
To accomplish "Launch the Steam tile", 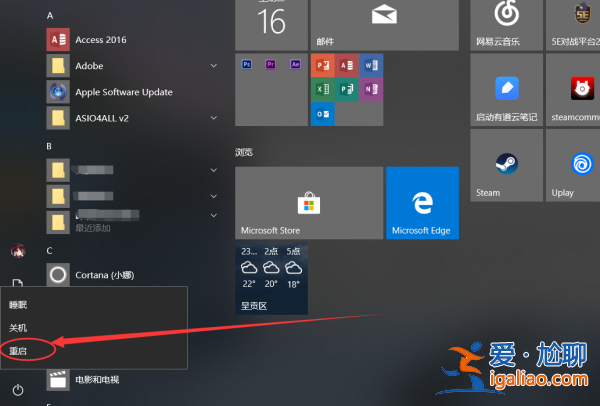I will pyautogui.click(x=507, y=165).
